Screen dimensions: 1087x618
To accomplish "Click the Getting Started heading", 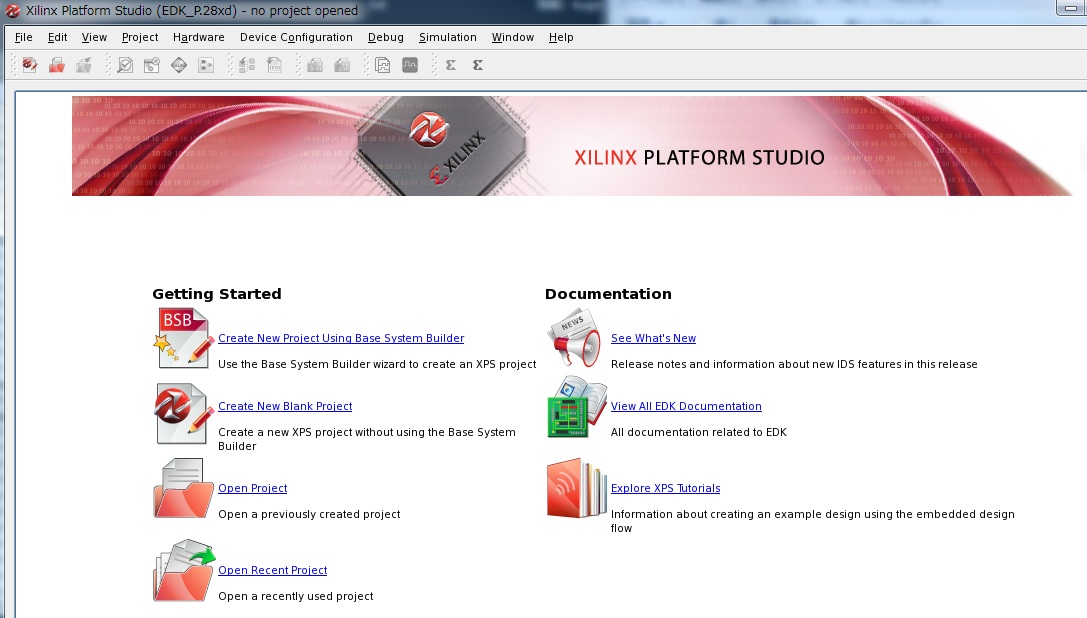I will pos(217,294).
